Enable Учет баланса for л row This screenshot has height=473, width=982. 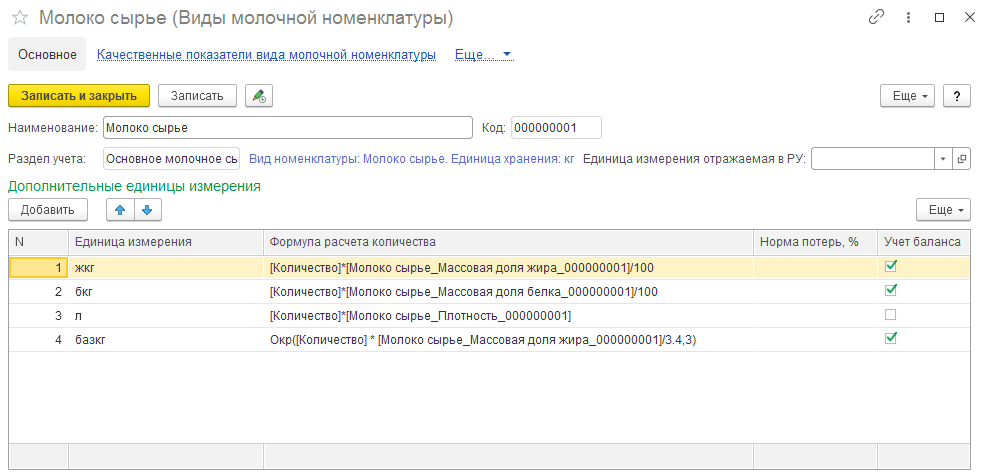[891, 315]
